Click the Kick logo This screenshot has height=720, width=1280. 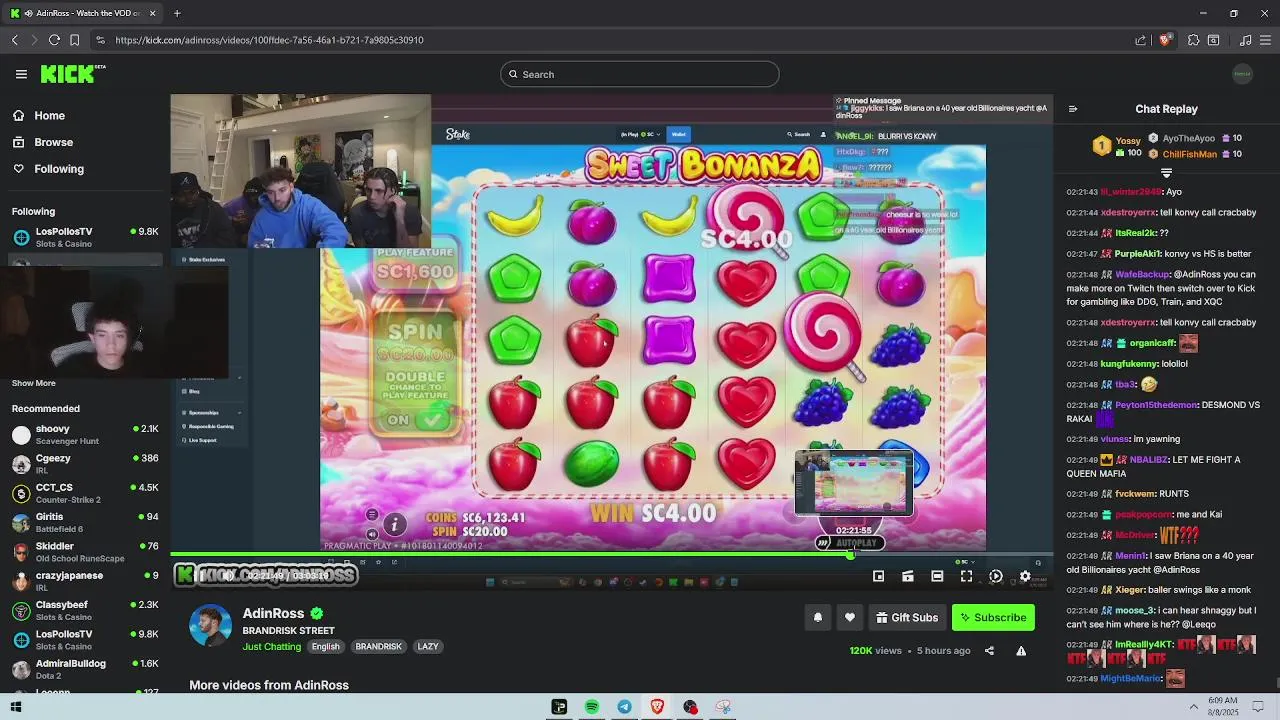point(72,74)
